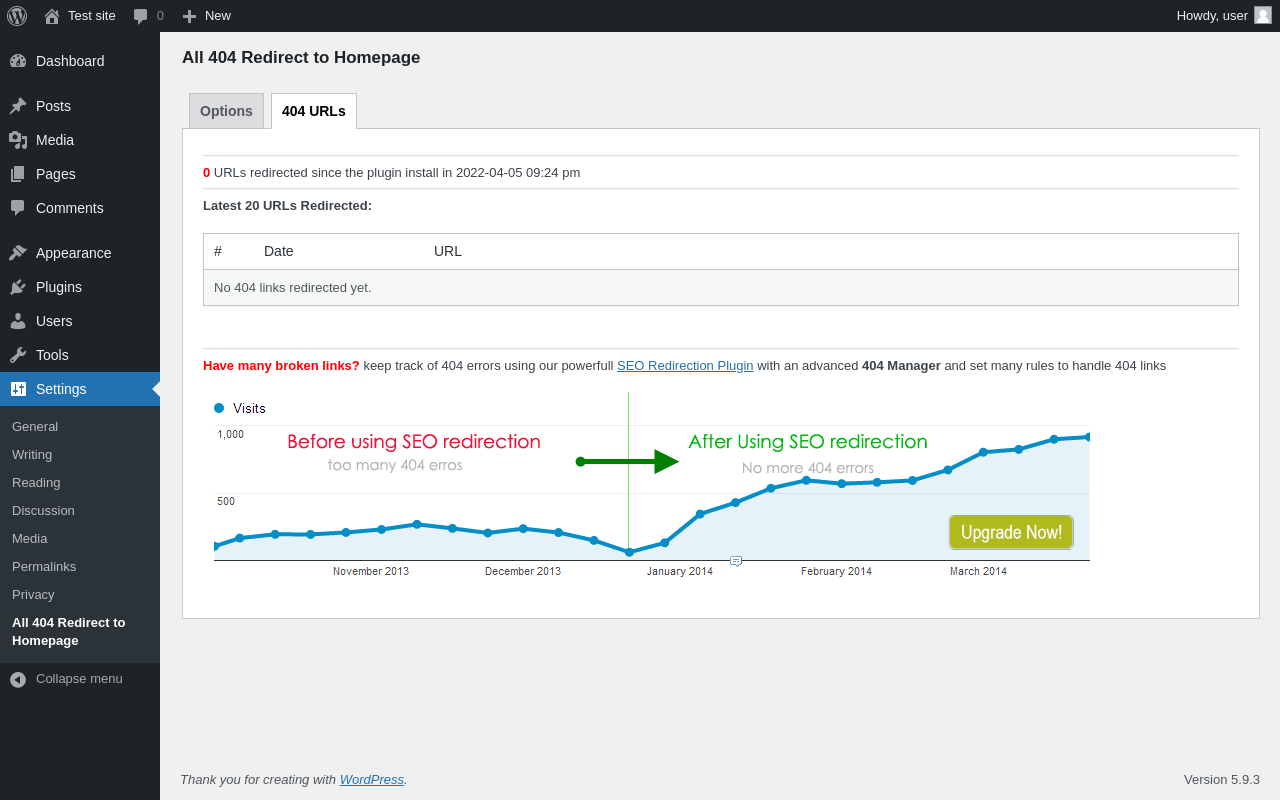Click the WordPress logo icon

[17, 16]
